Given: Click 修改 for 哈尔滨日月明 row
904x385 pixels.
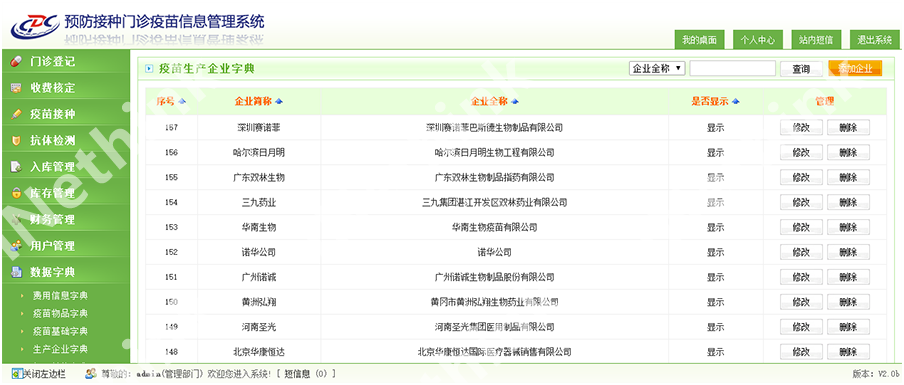Looking at the screenshot, I should 801,153.
